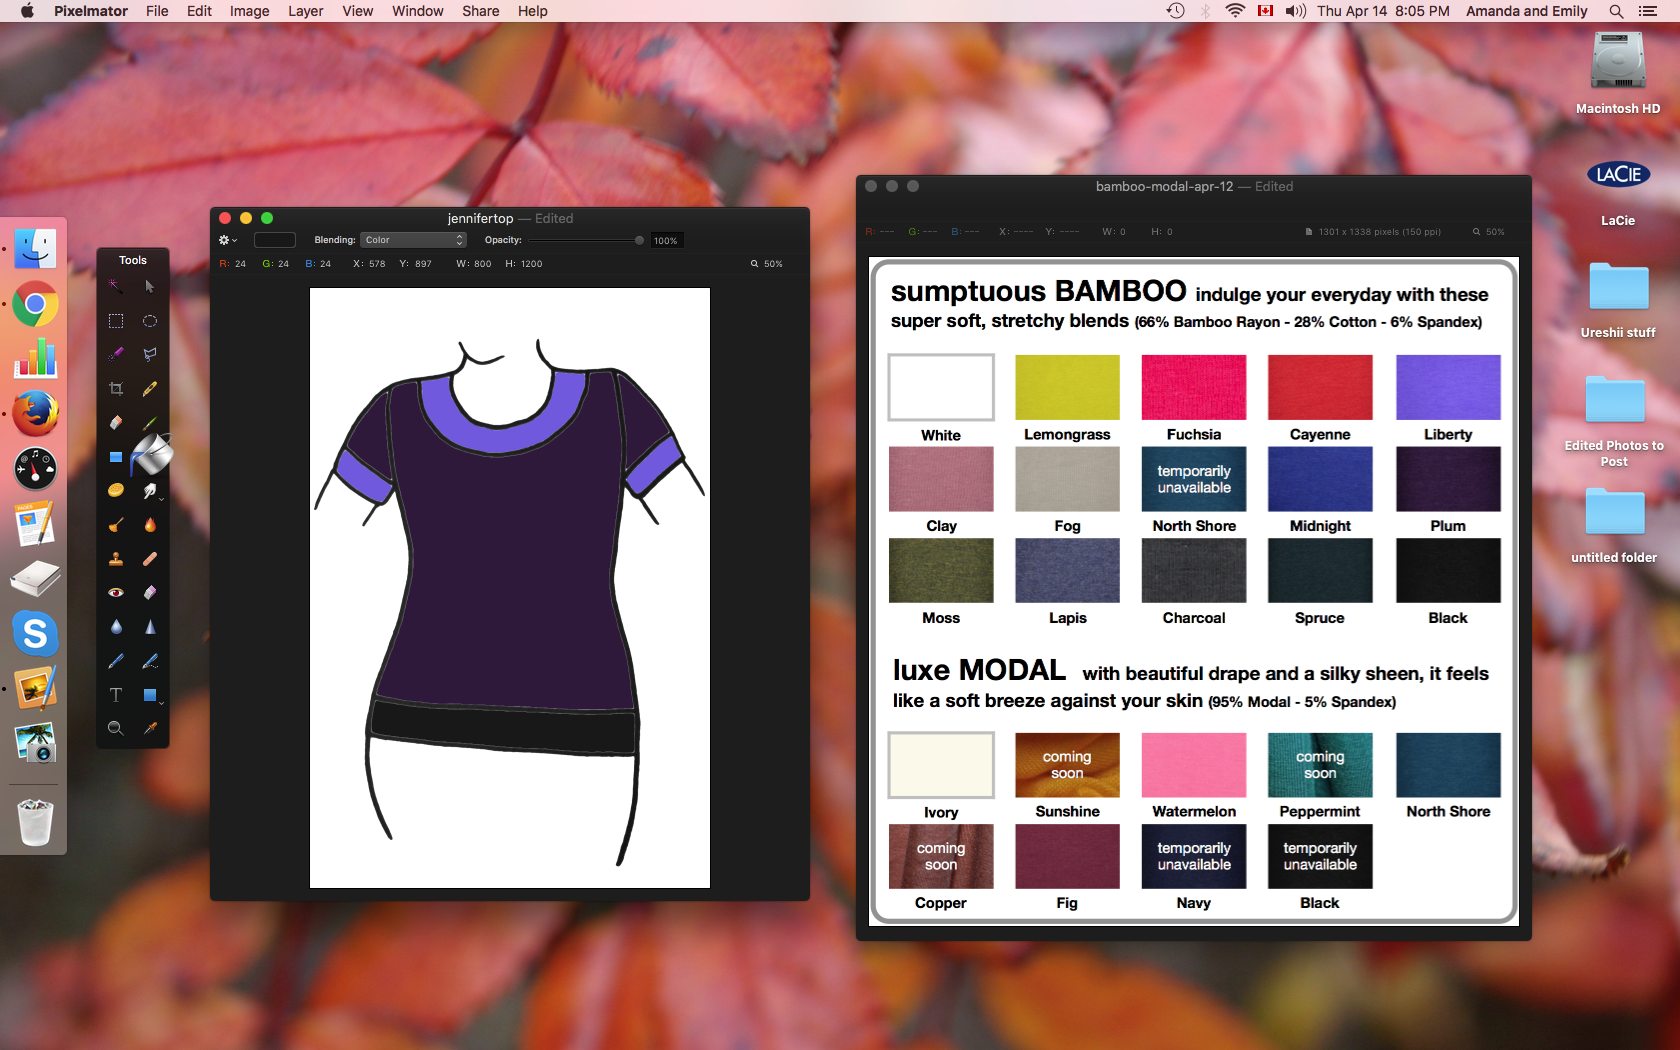The width and height of the screenshot is (1680, 1050).
Task: Click the Opacity slider handle
Action: [639, 240]
